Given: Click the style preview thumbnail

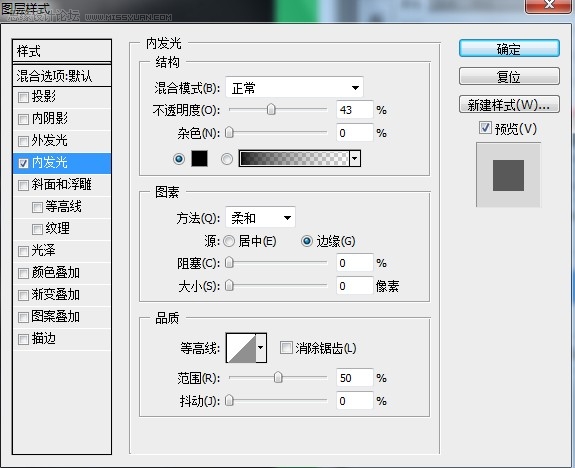Looking at the screenshot, I should click(x=508, y=175).
